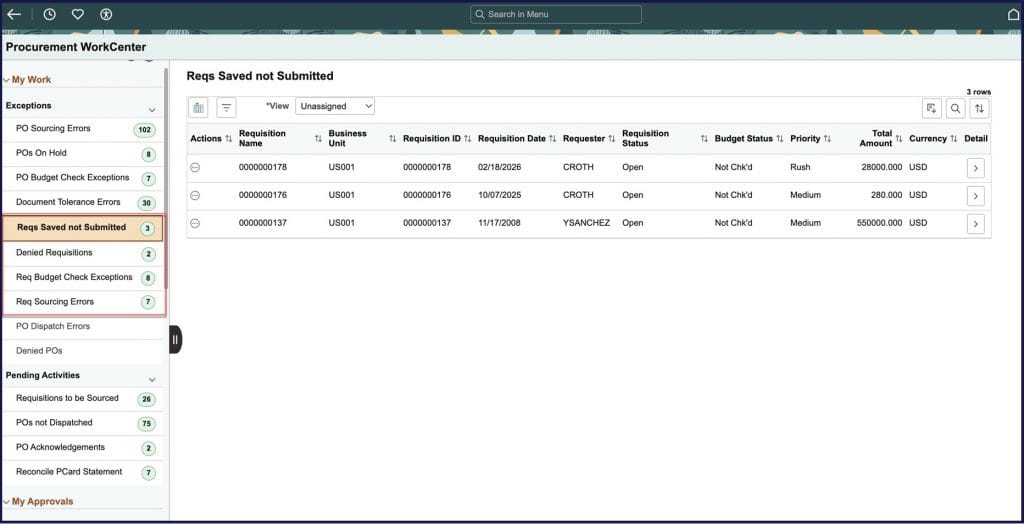Click the 75 count badge
Image resolution: width=1024 pixels, height=524 pixels.
tap(146, 424)
